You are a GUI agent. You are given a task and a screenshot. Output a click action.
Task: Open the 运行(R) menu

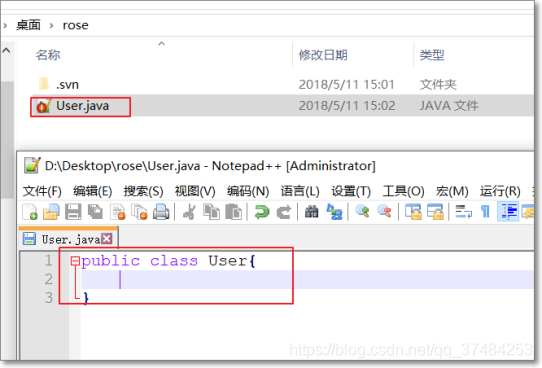pyautogui.click(x=500, y=191)
